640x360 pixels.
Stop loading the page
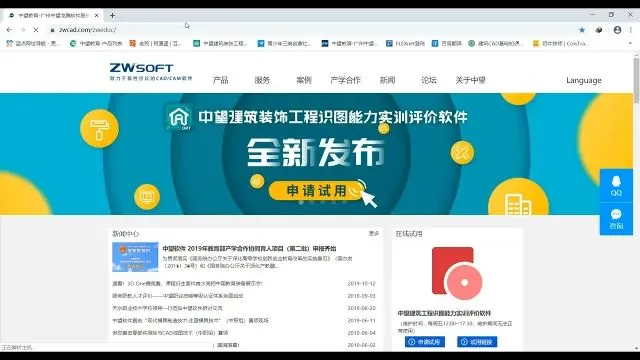pos(36,30)
